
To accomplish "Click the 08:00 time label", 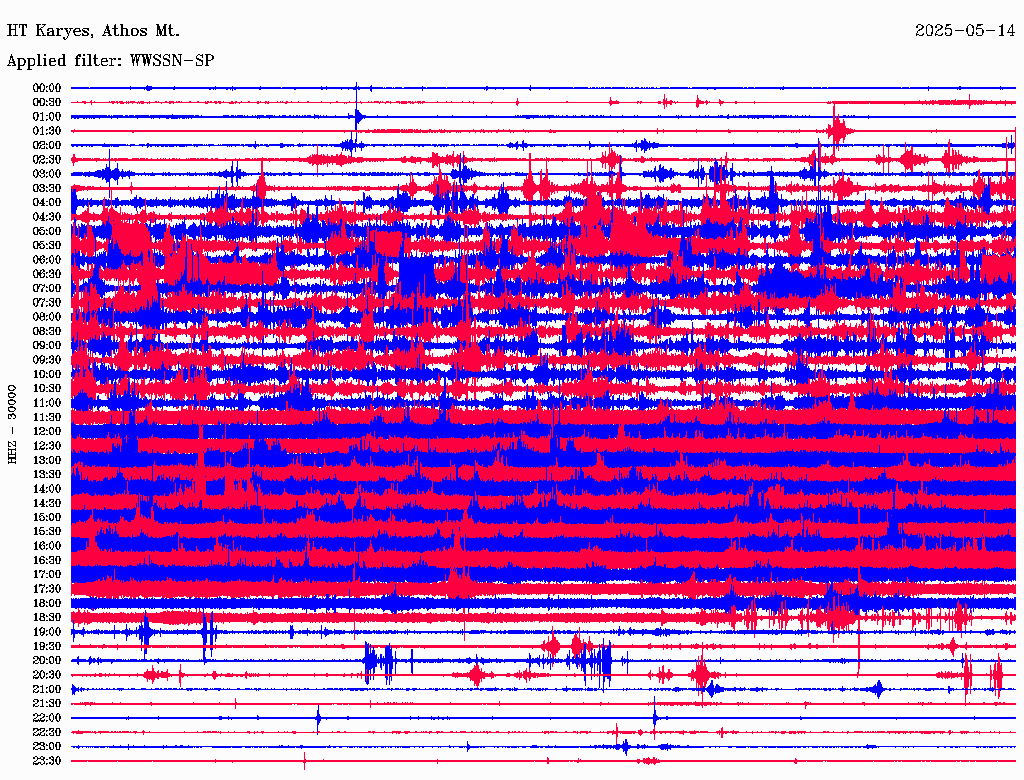I will coord(47,317).
